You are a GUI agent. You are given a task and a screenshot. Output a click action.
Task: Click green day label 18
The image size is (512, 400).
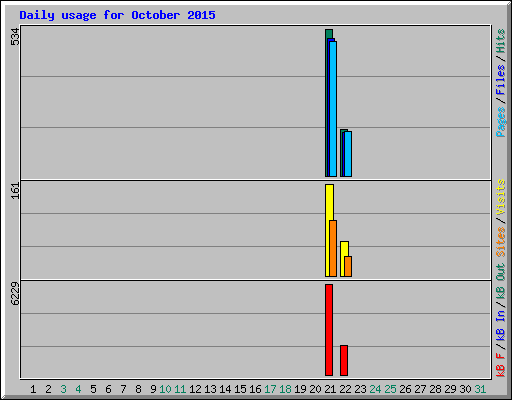pyautogui.click(x=285, y=389)
